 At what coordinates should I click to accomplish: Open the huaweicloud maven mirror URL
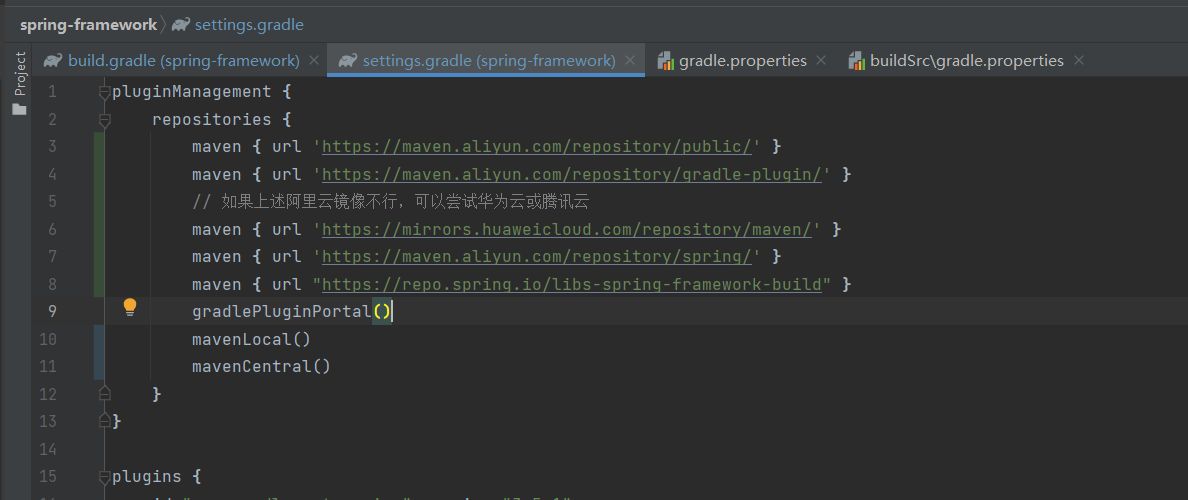[567, 229]
